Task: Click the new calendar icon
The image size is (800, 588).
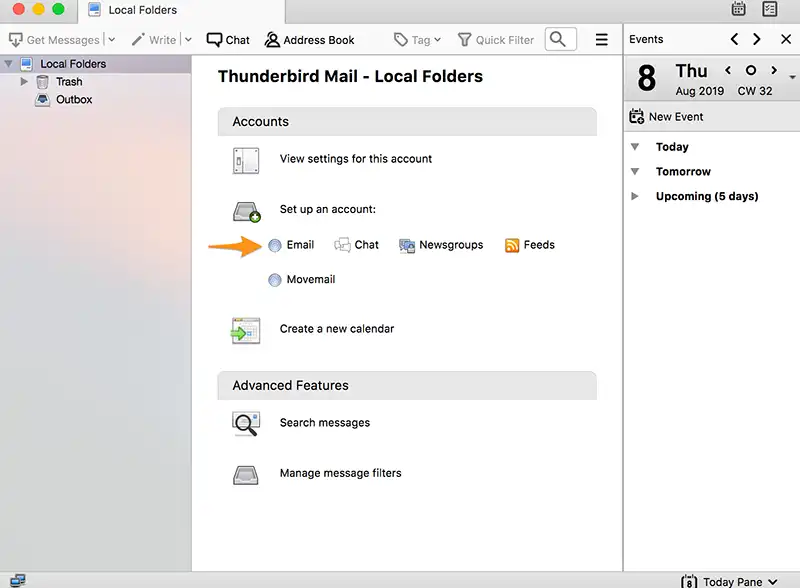Action: pos(245,331)
